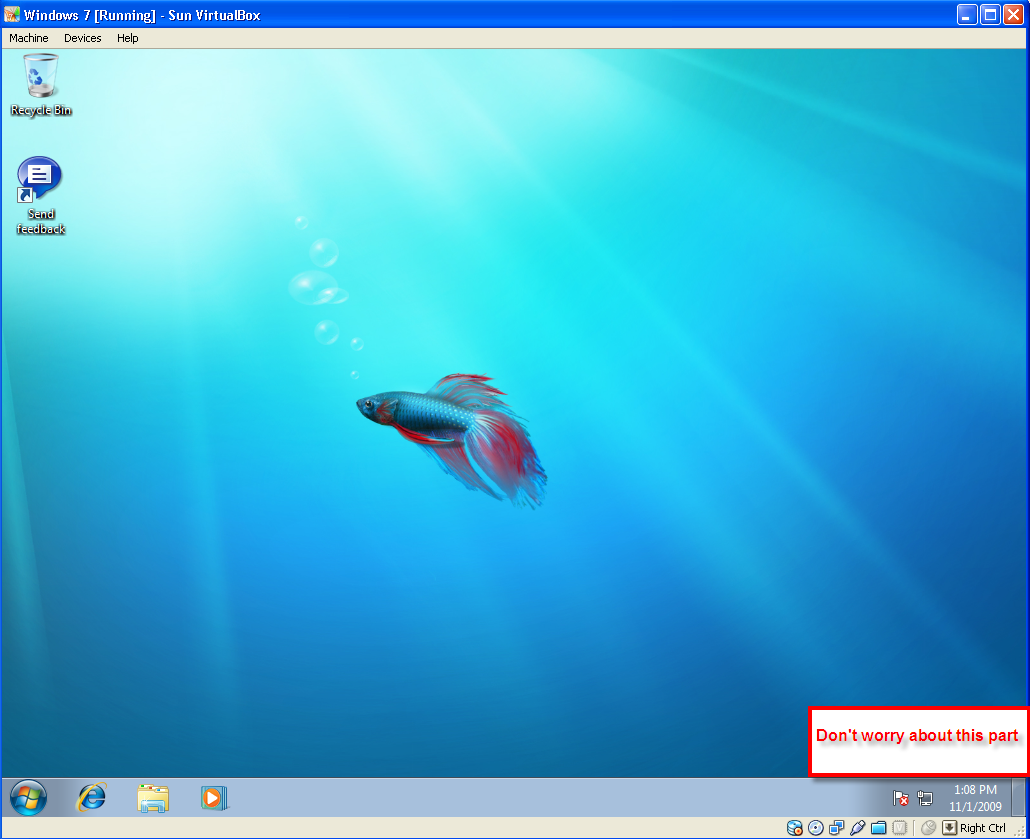
Task: Open Windows Explorer folder taskbar icon
Action: pos(153,798)
